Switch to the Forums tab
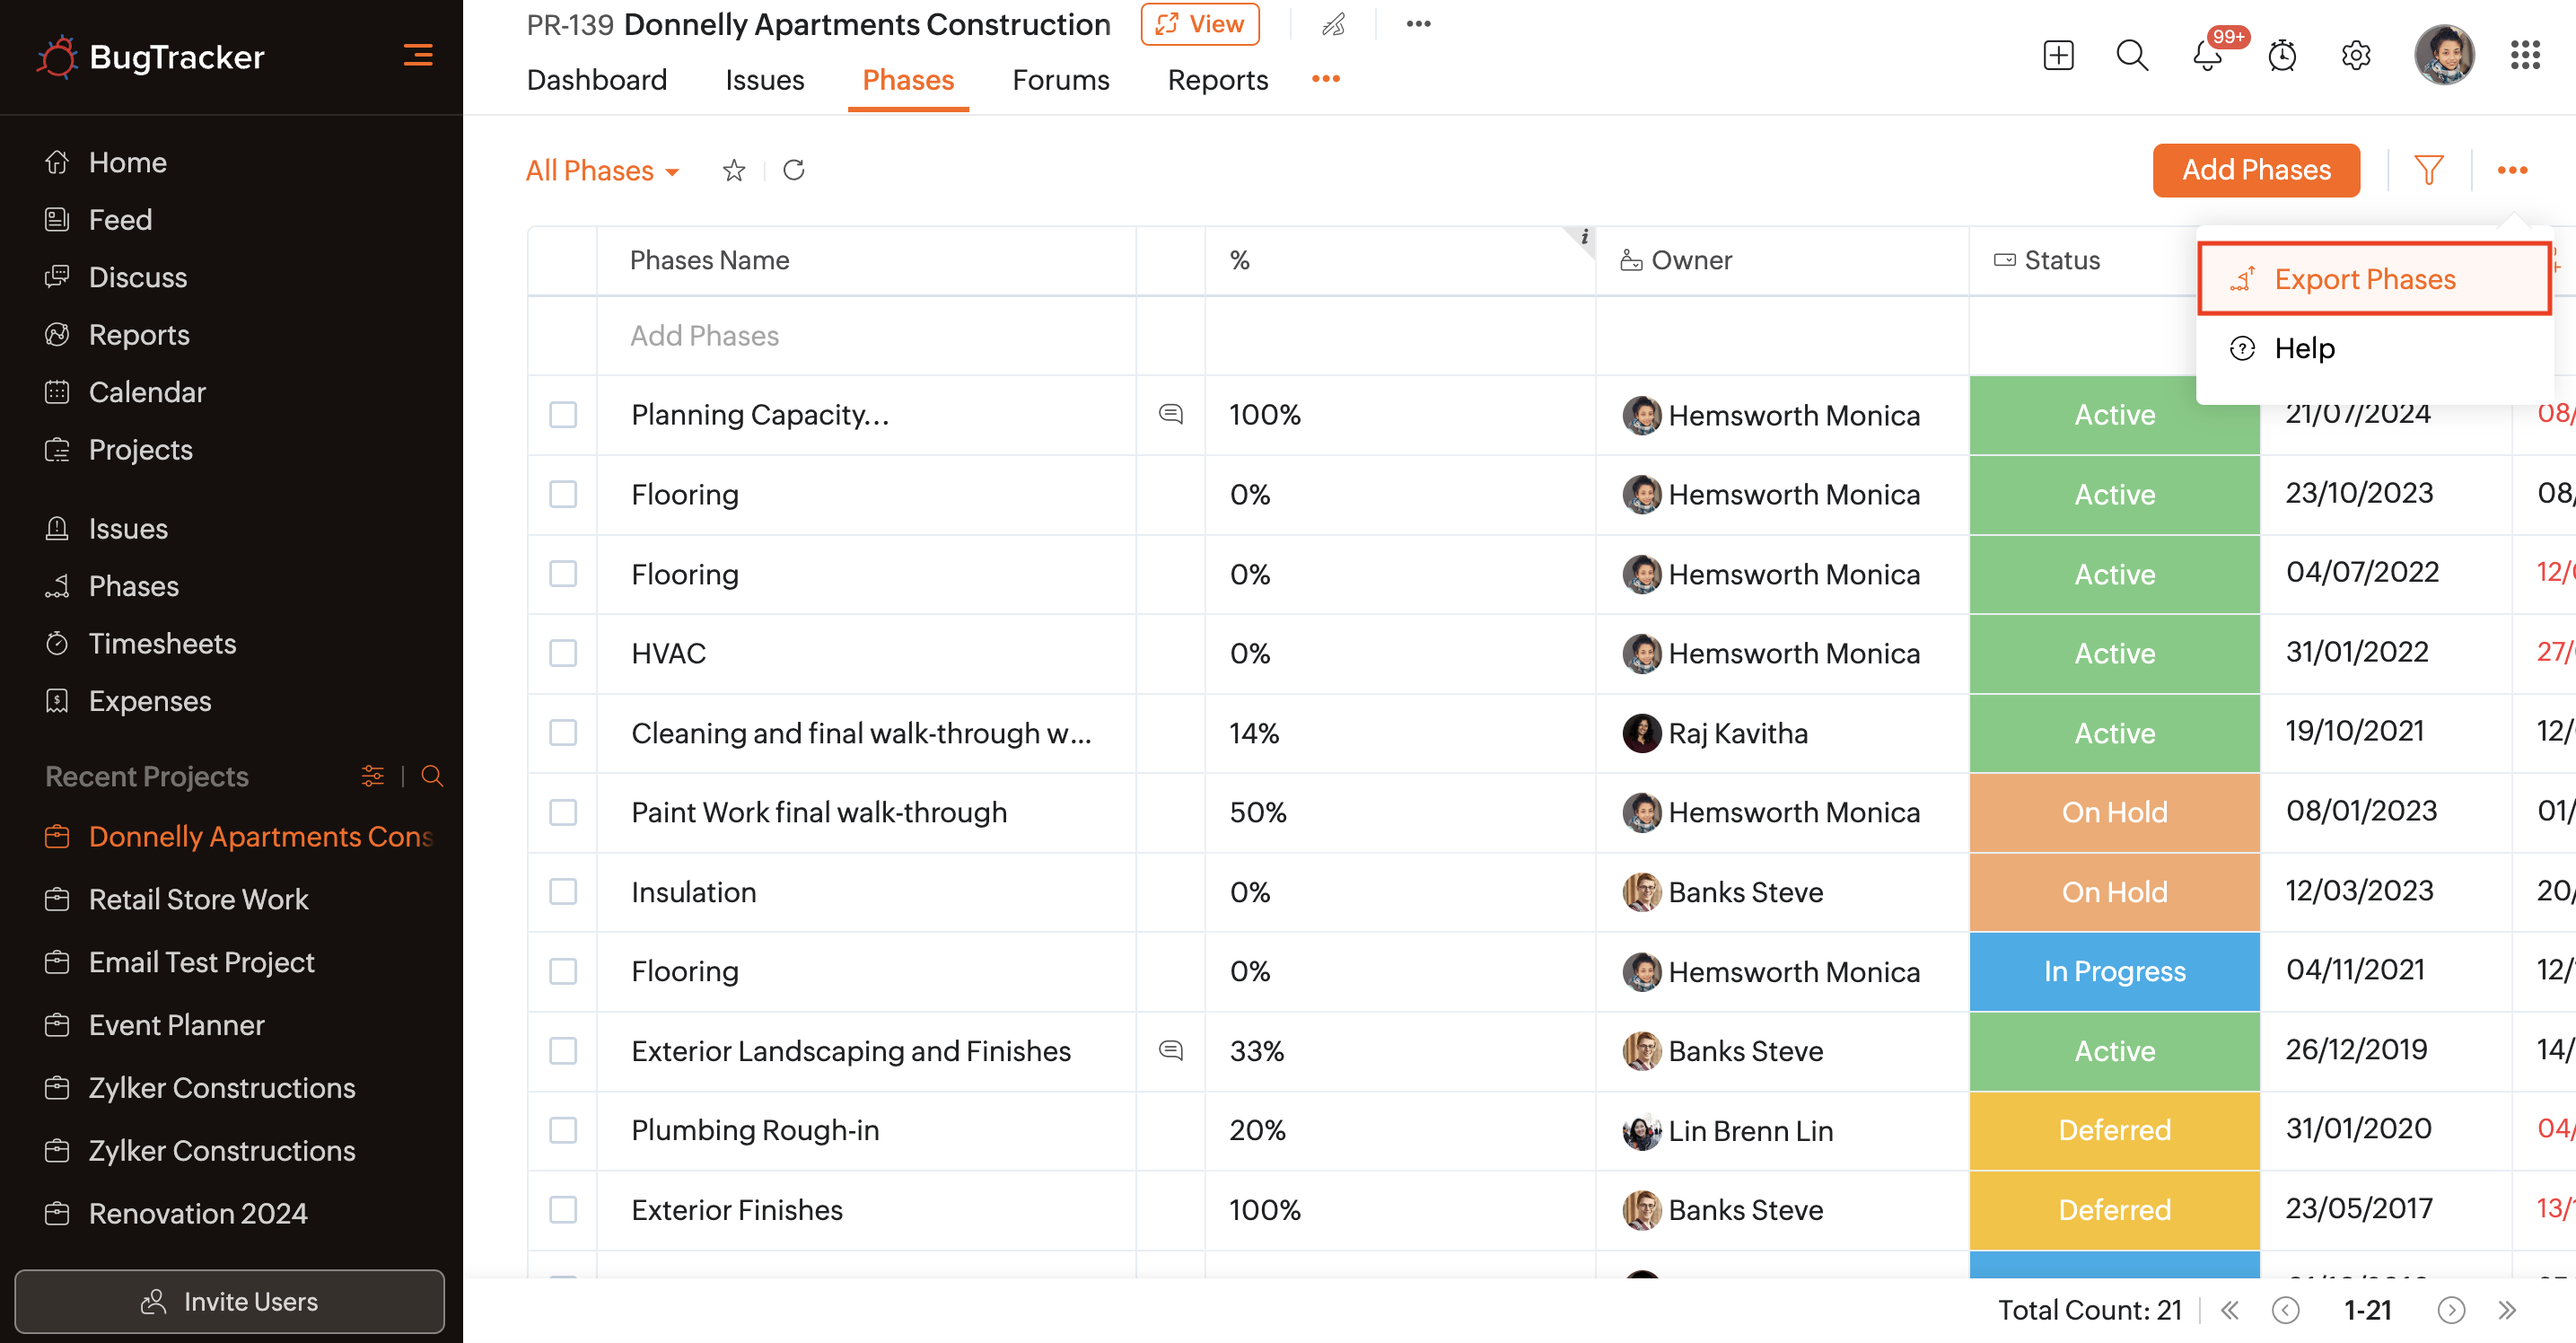Screen dimensions: 2576x1343 click(1060, 79)
